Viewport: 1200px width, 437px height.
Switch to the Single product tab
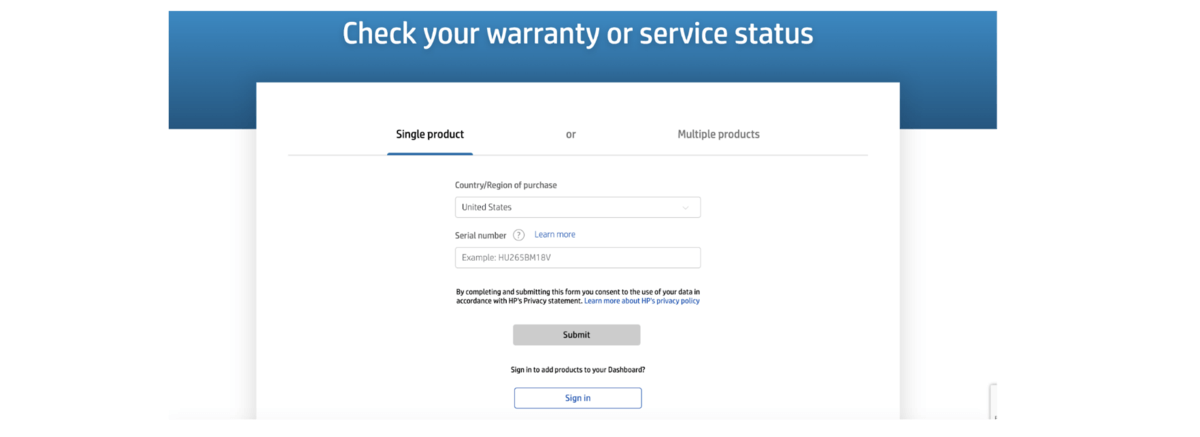(430, 134)
